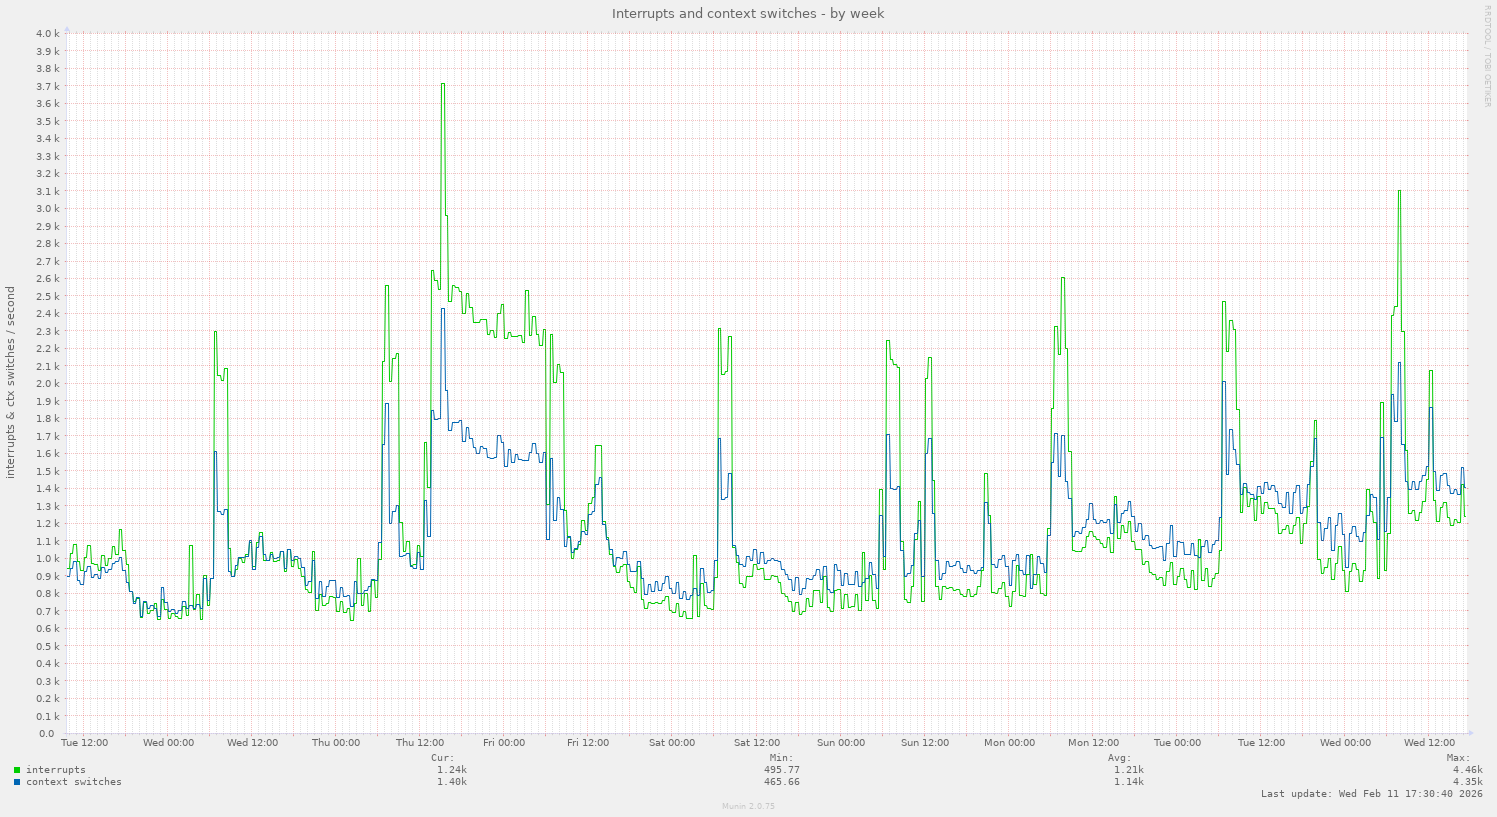
Task: Click the 'Thu 12:00' x-axis label
Action: point(420,743)
